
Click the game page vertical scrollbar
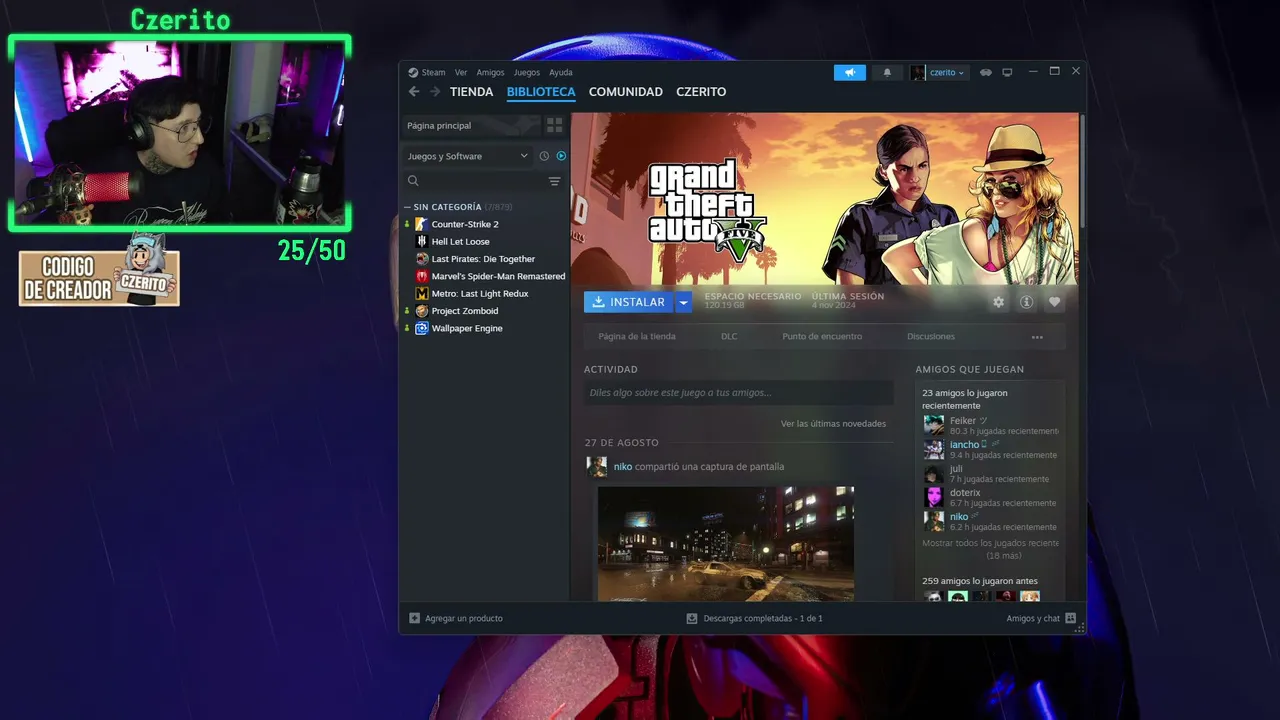point(1082,170)
